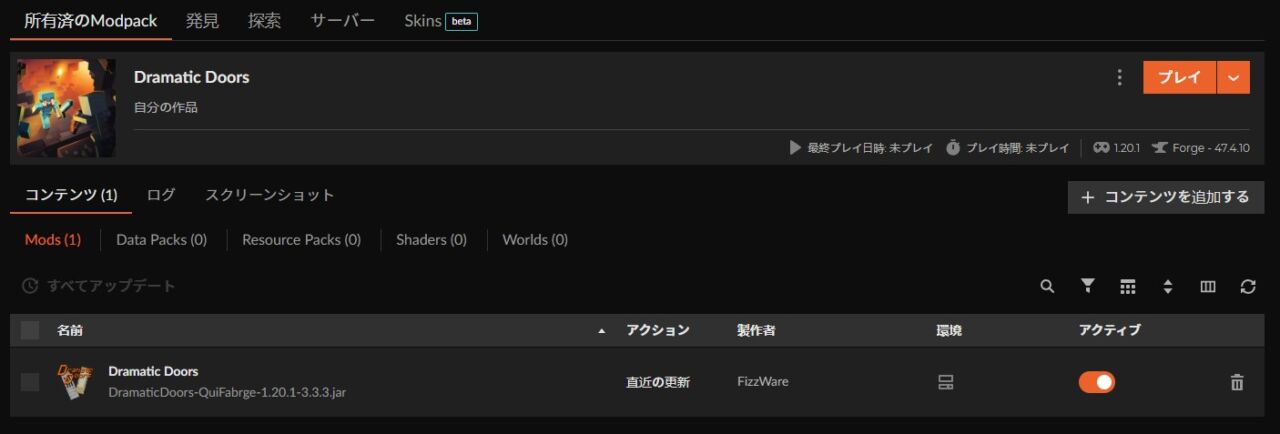Select the Data Packs (0) filter
The image size is (1280, 434).
pos(161,240)
